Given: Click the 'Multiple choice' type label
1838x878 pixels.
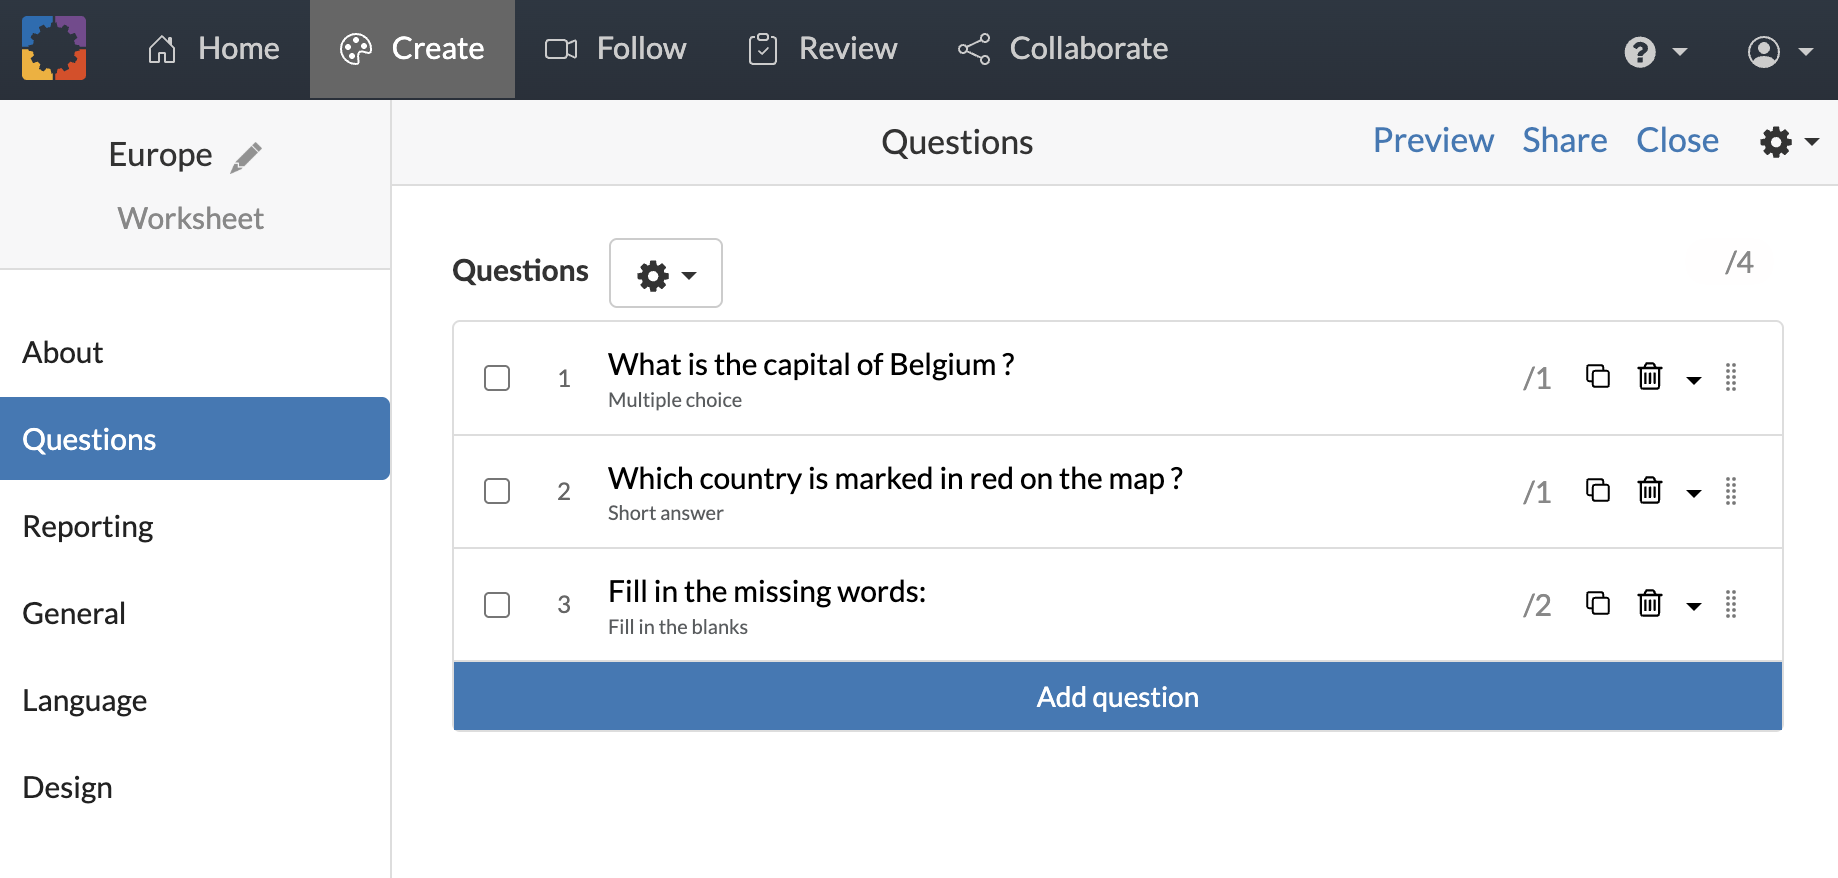Looking at the screenshot, I should tap(675, 400).
